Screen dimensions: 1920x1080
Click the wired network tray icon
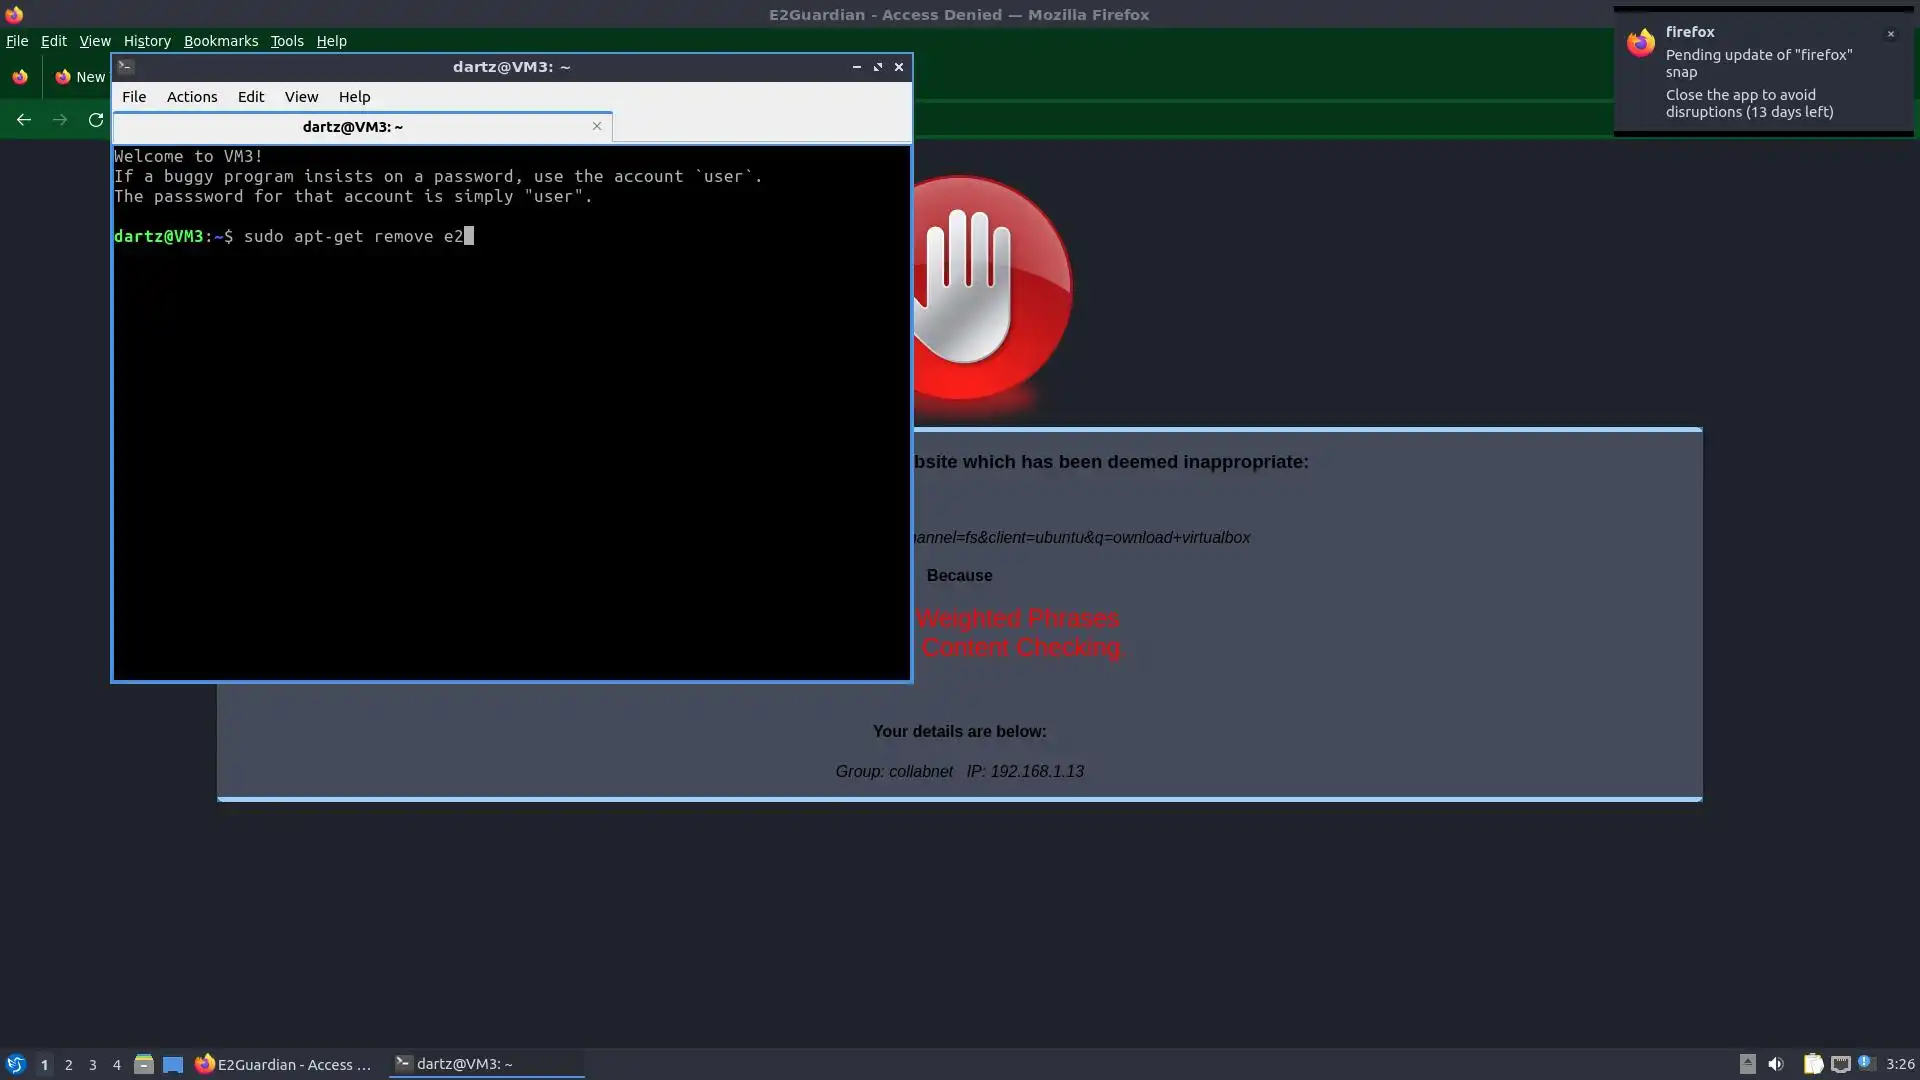point(1840,1064)
